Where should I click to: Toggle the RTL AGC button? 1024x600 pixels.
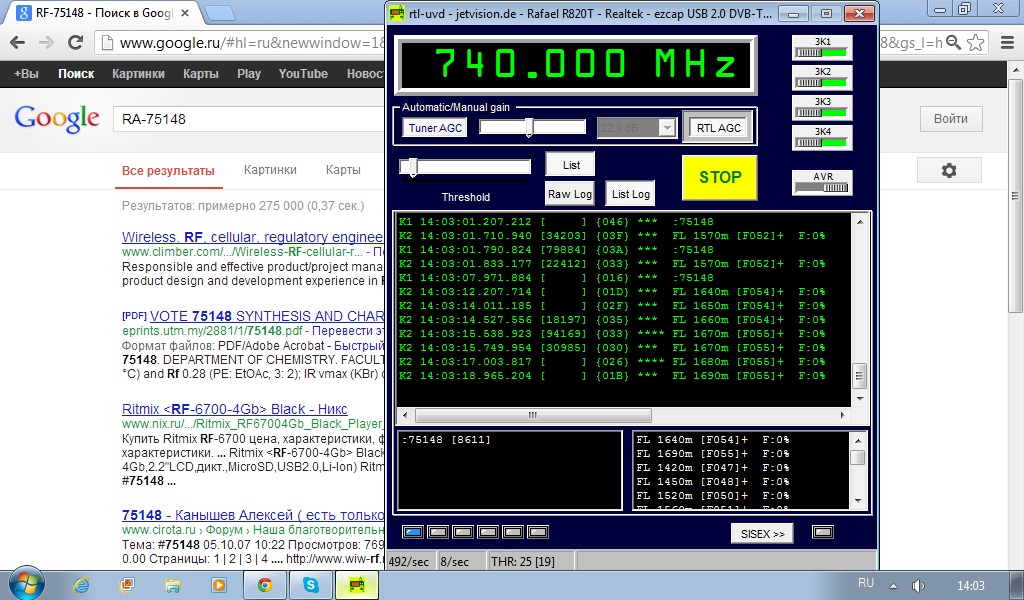pos(718,128)
